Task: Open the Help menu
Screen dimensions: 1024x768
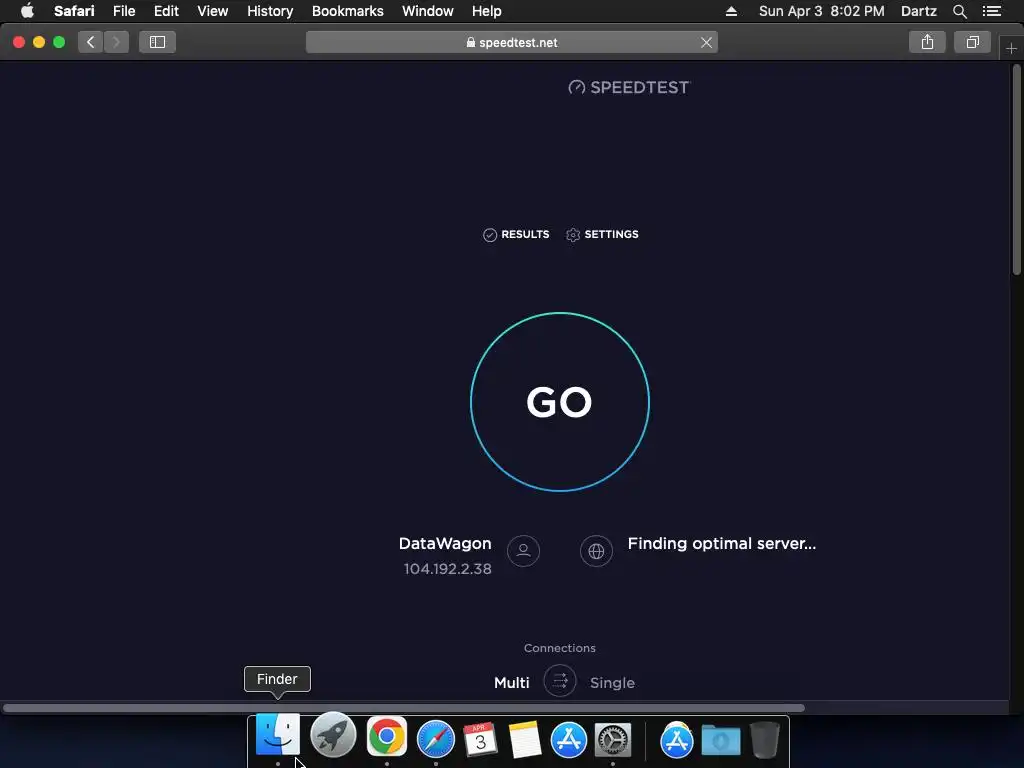Action: click(x=487, y=11)
